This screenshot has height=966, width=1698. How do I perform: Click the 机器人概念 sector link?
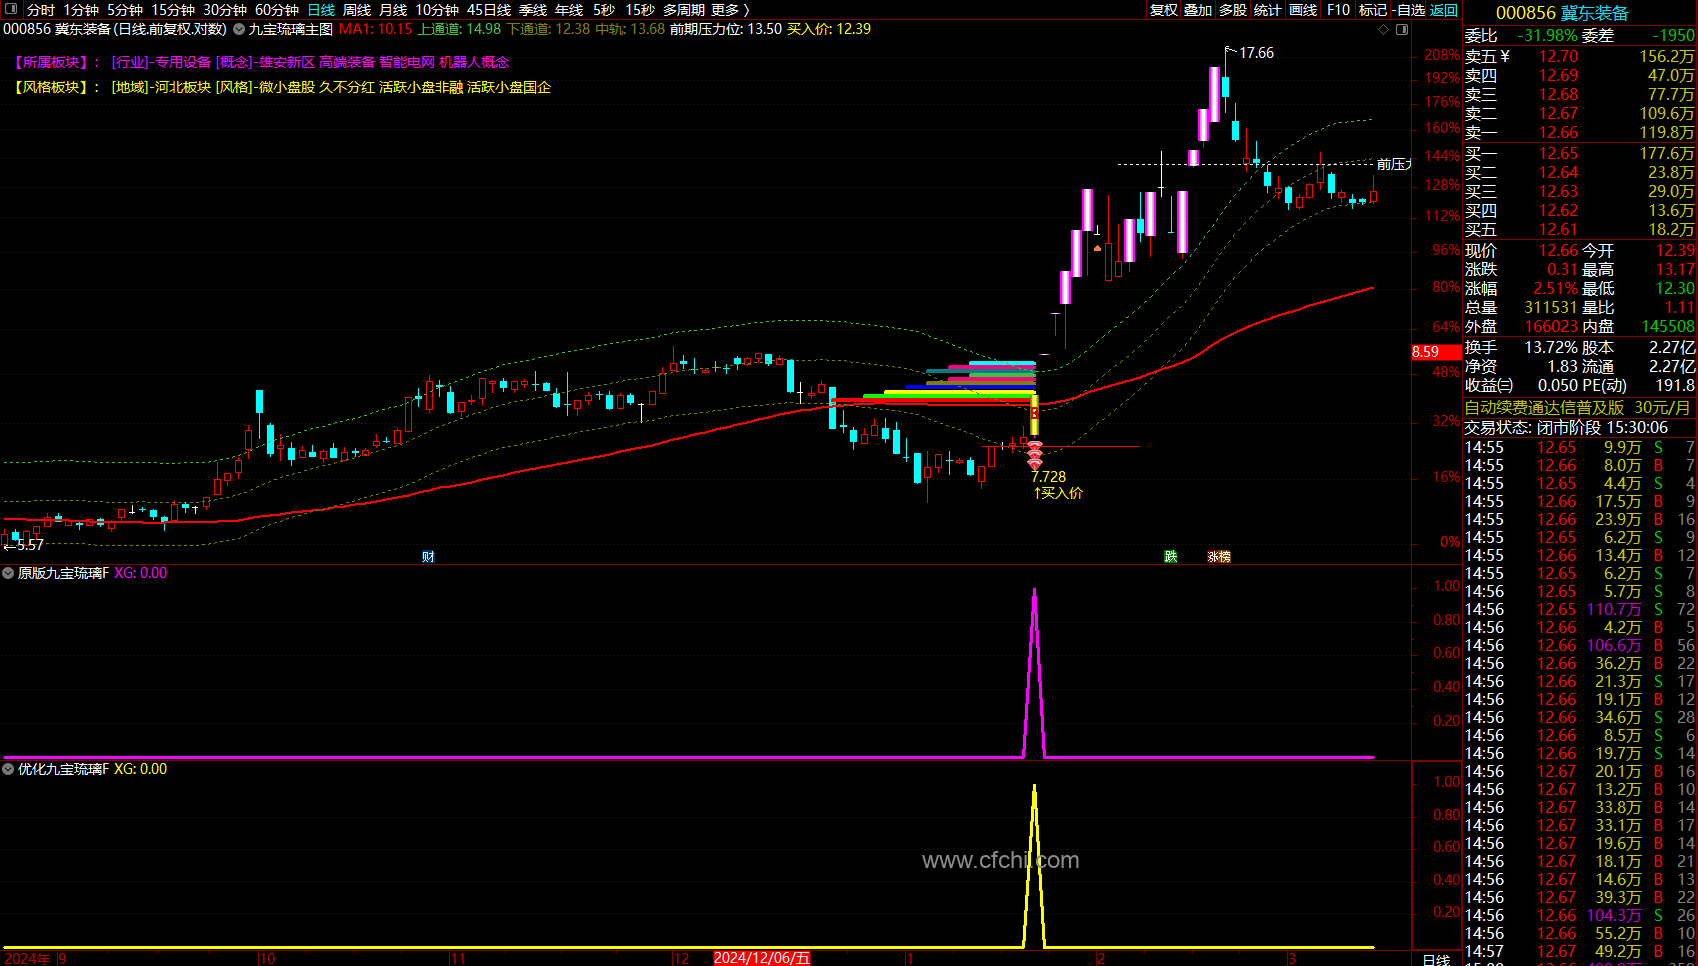(x=474, y=62)
